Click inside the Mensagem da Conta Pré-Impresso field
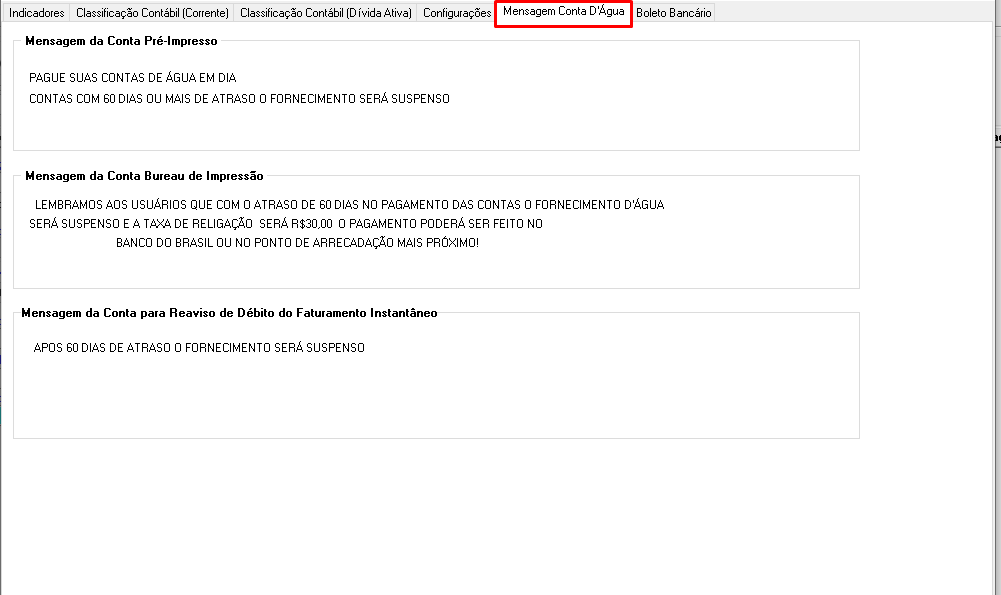The height and width of the screenshot is (595, 1001). (435, 125)
